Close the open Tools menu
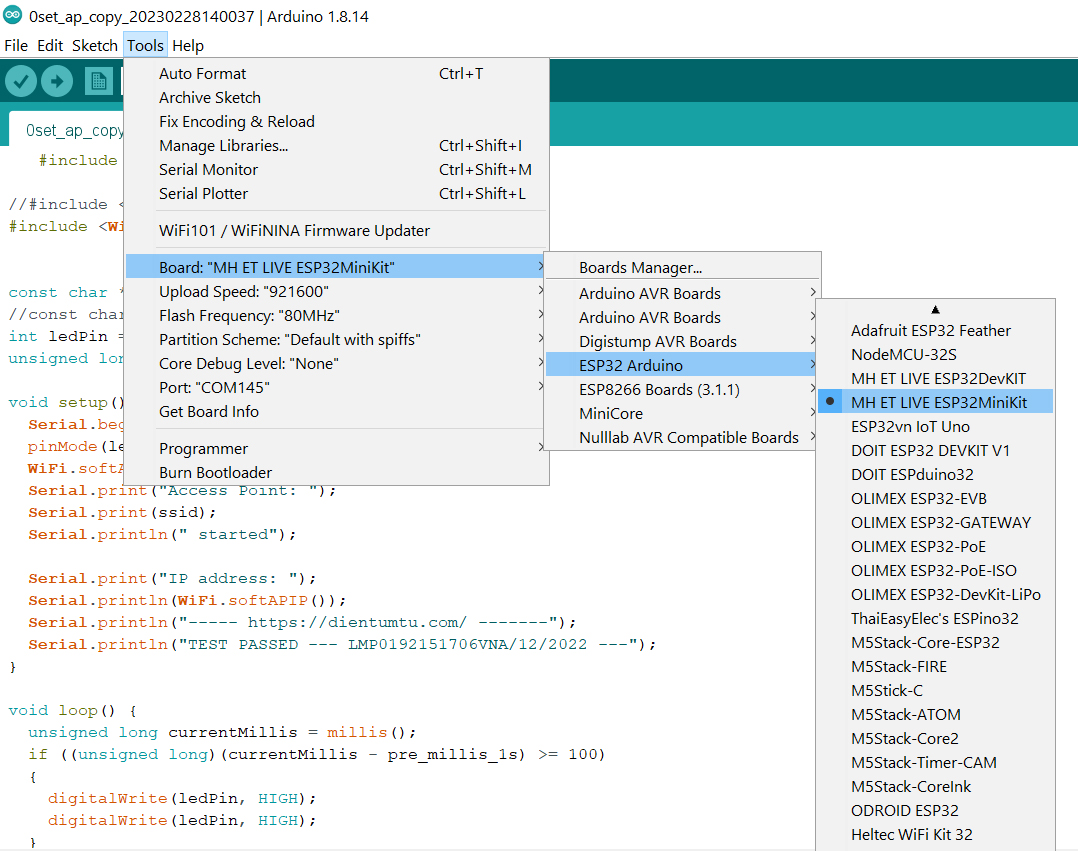The width and height of the screenshot is (1078, 851). pos(145,45)
